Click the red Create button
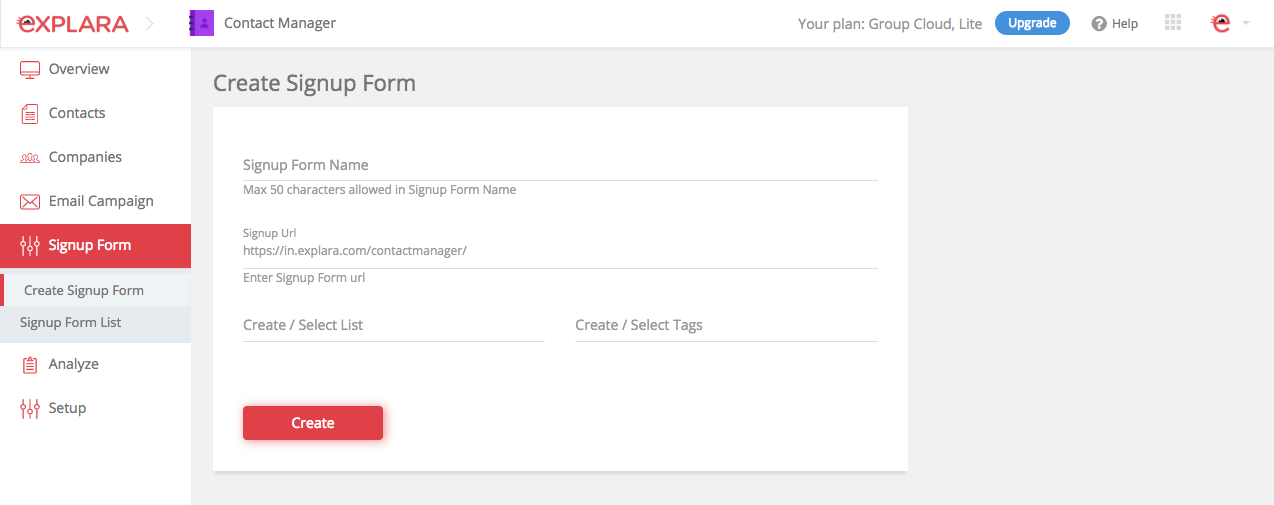The width and height of the screenshot is (1274, 505). 313,423
